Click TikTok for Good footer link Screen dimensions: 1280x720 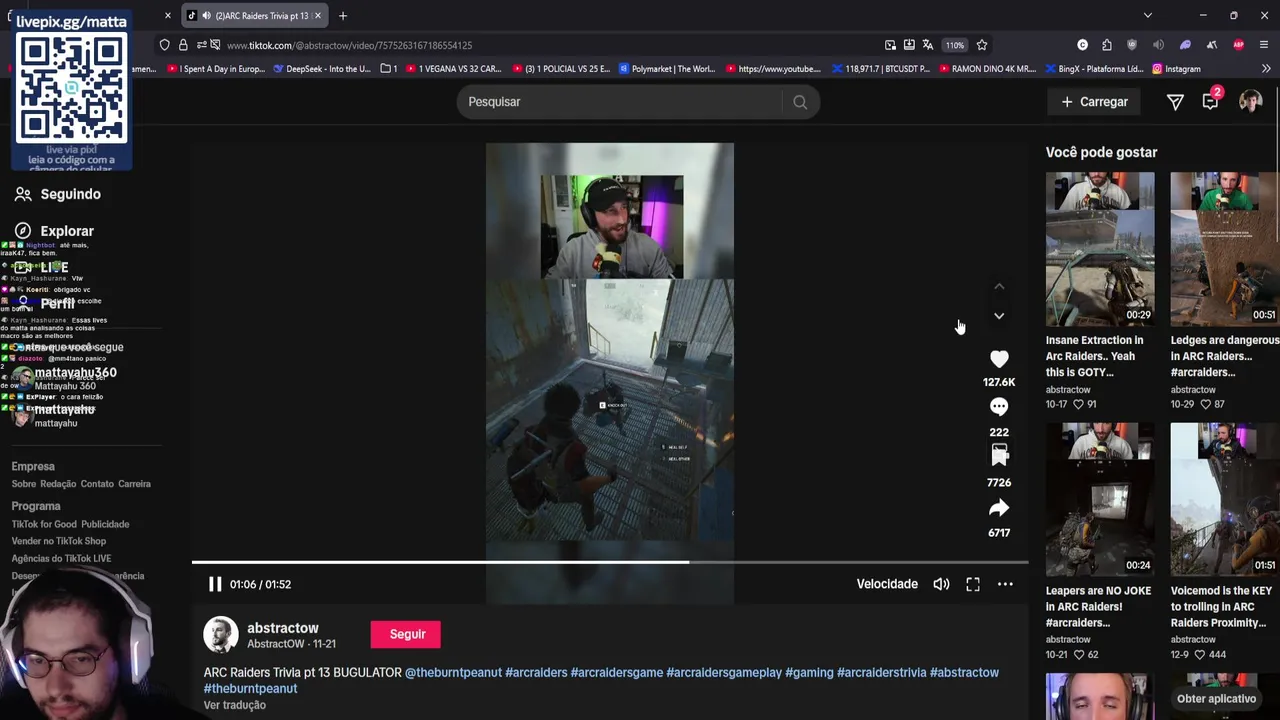44,524
